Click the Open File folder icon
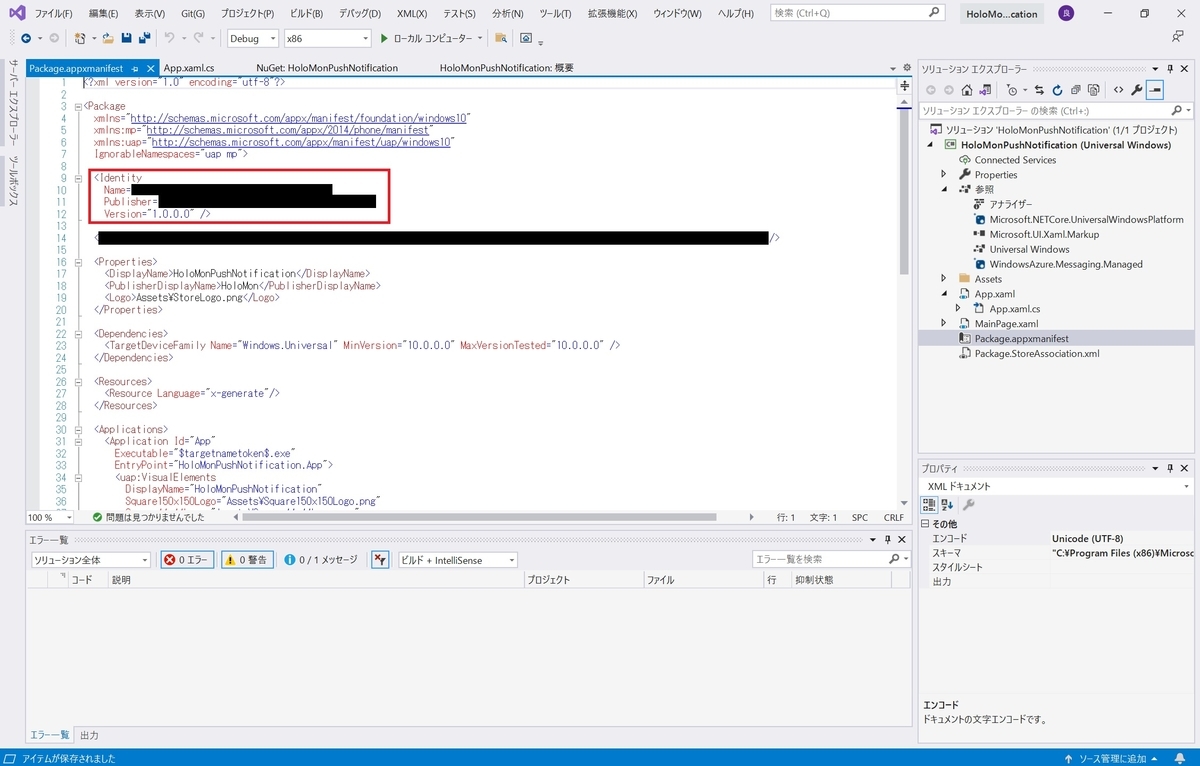The height and width of the screenshot is (766, 1200). point(106,38)
